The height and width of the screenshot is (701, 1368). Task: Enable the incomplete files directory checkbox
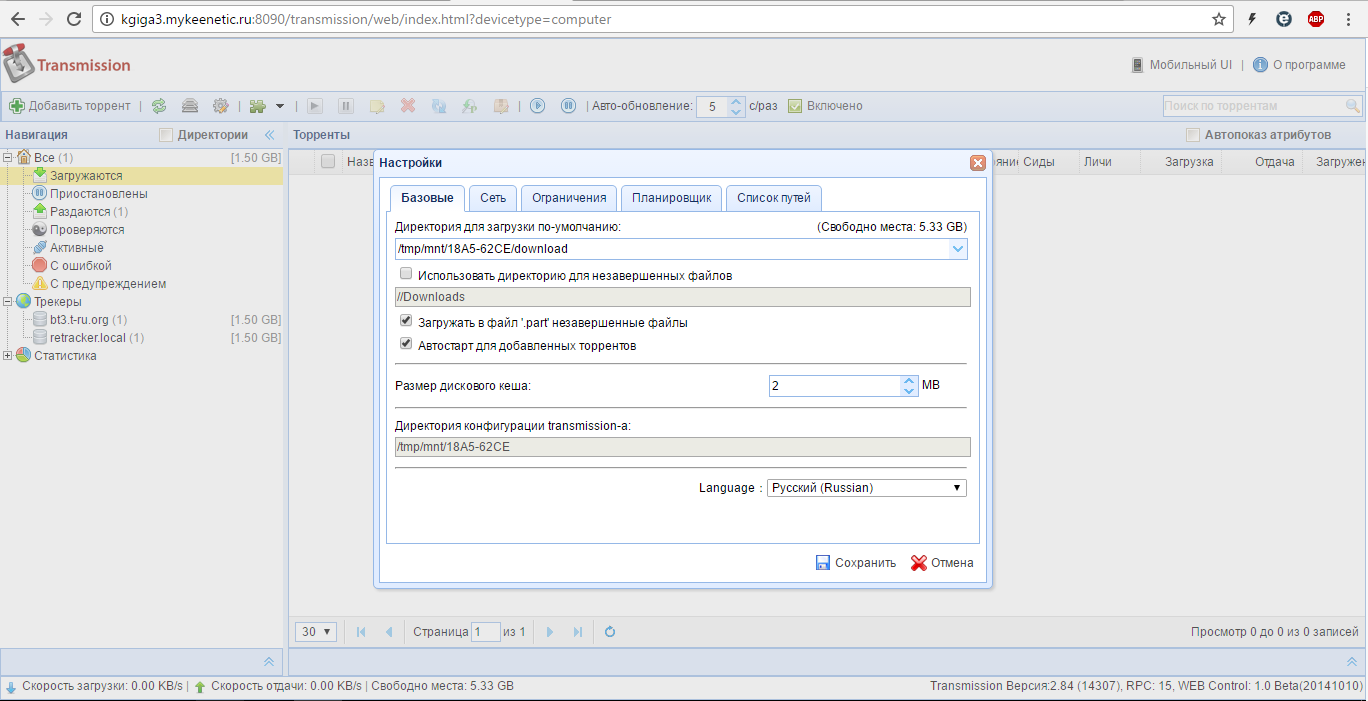point(406,274)
